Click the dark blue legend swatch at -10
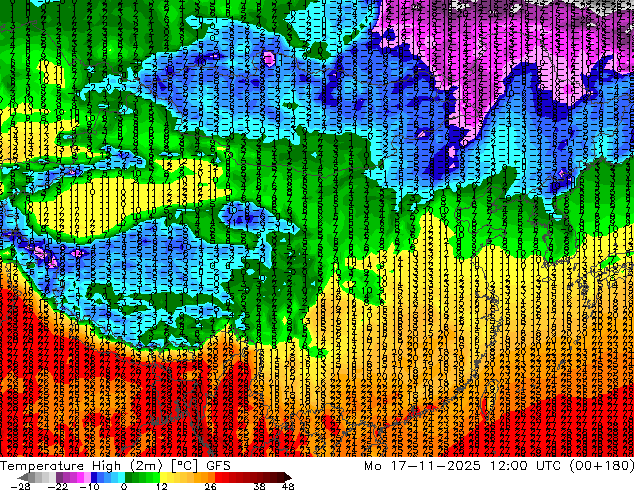The height and width of the screenshot is (490, 634). [94, 477]
